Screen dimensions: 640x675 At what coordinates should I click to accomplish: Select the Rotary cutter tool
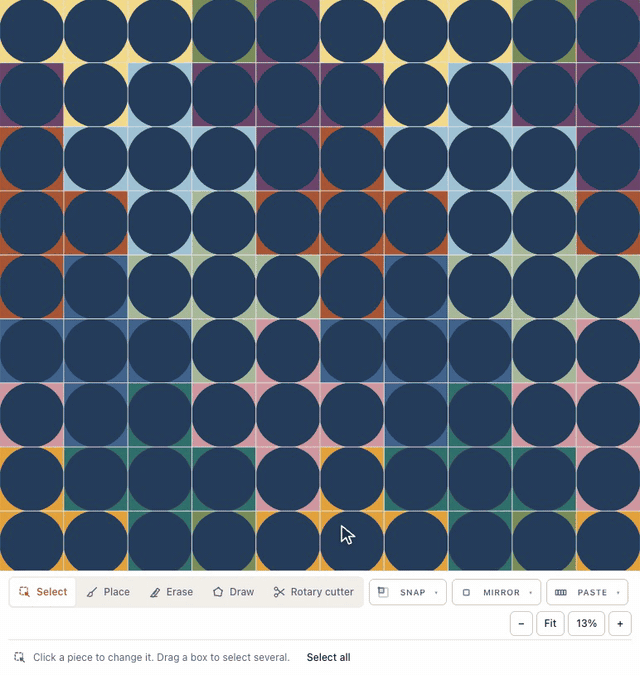tap(314, 592)
